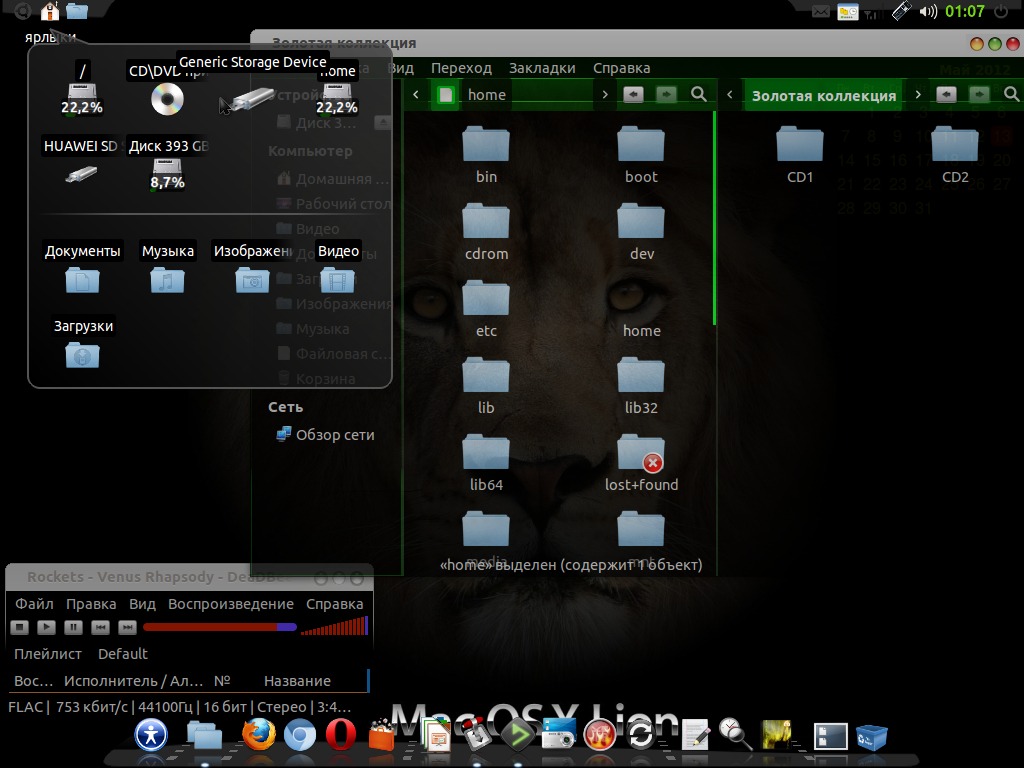Image resolution: width=1024 pixels, height=768 pixels.
Task: Click the red seek bar in music player
Action: (219, 627)
